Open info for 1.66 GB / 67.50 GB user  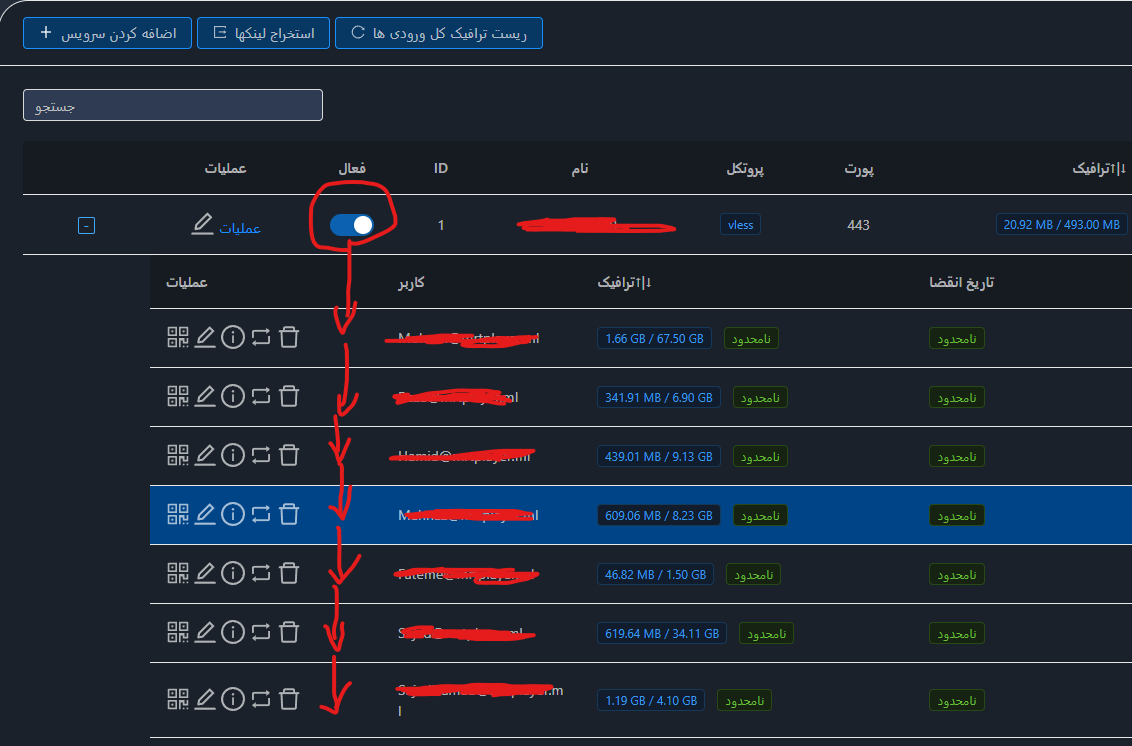(x=232, y=337)
